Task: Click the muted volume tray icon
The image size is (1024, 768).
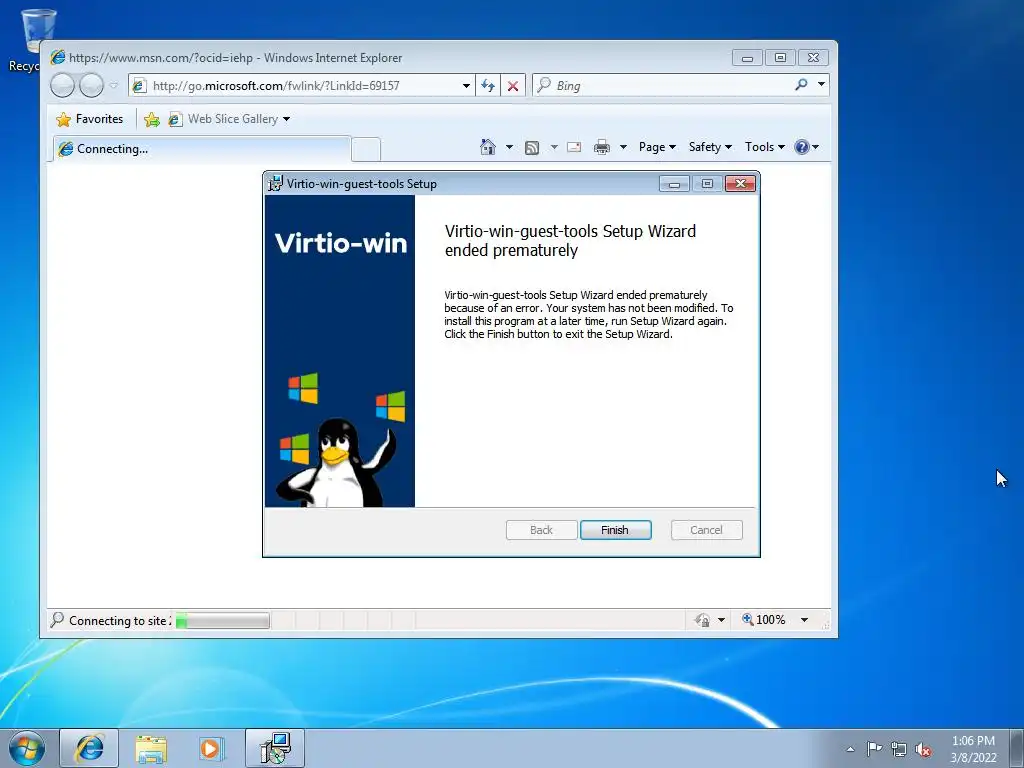Action: [923, 750]
